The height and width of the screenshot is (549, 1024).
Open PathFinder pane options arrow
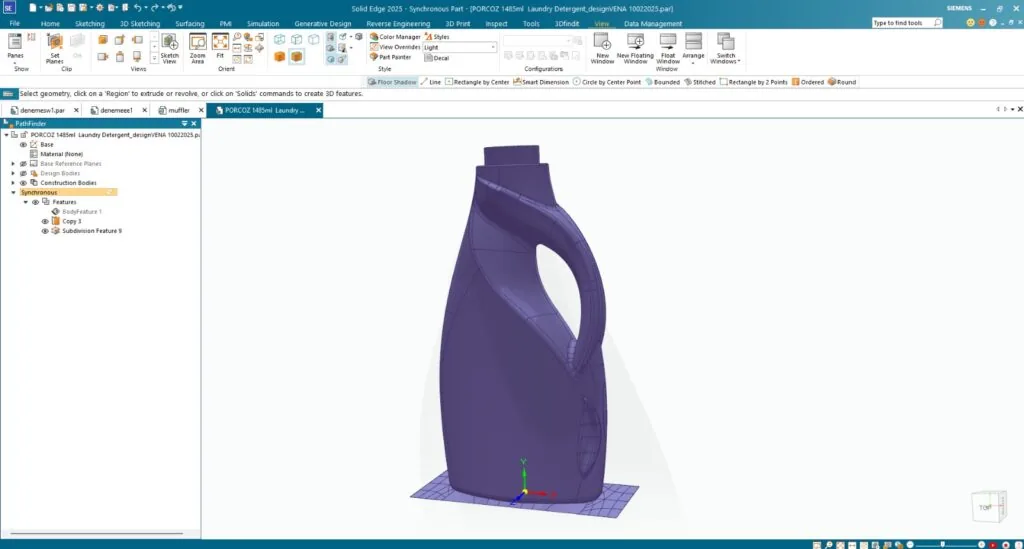point(185,123)
